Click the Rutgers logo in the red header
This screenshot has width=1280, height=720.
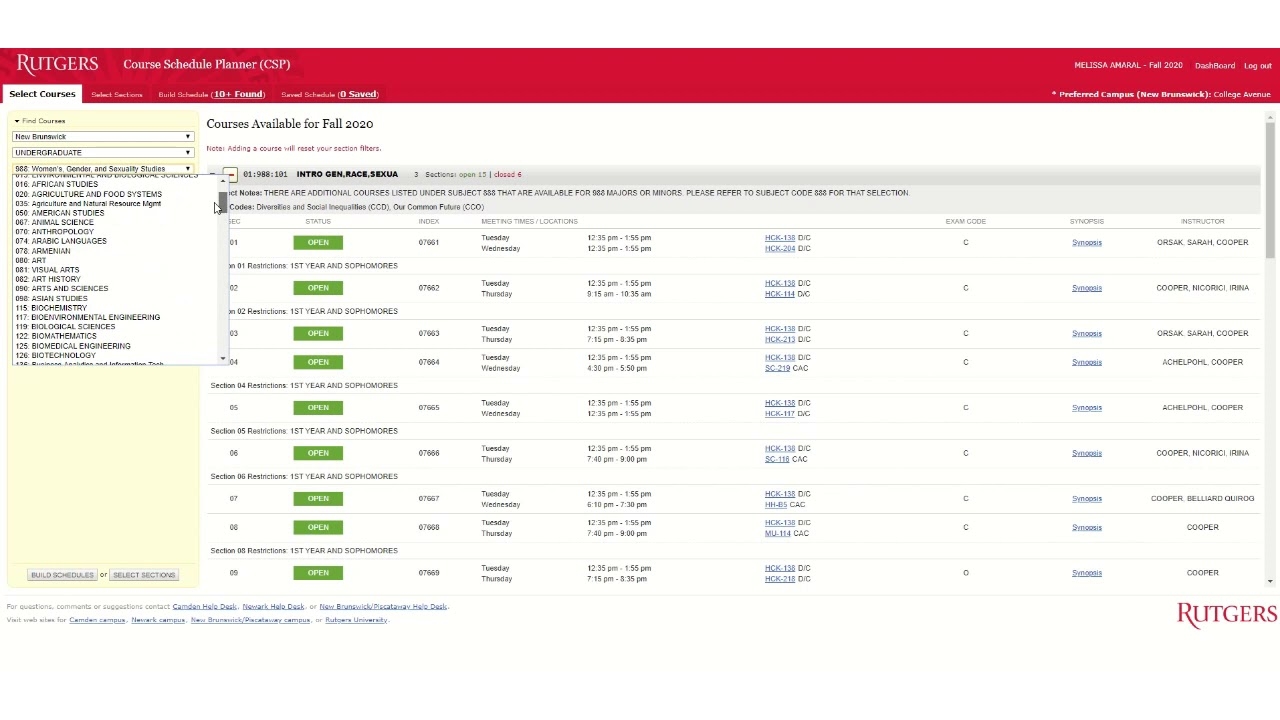[x=57, y=63]
